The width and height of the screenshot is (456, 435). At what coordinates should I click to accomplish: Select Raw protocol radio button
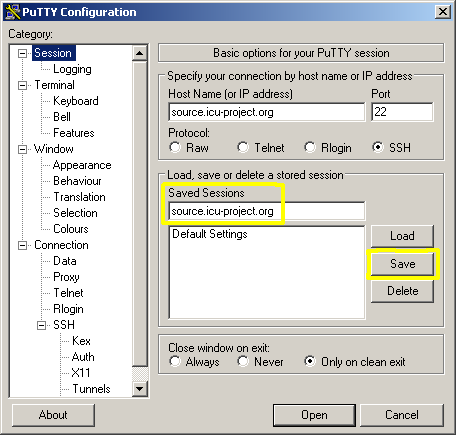pyautogui.click(x=175, y=147)
